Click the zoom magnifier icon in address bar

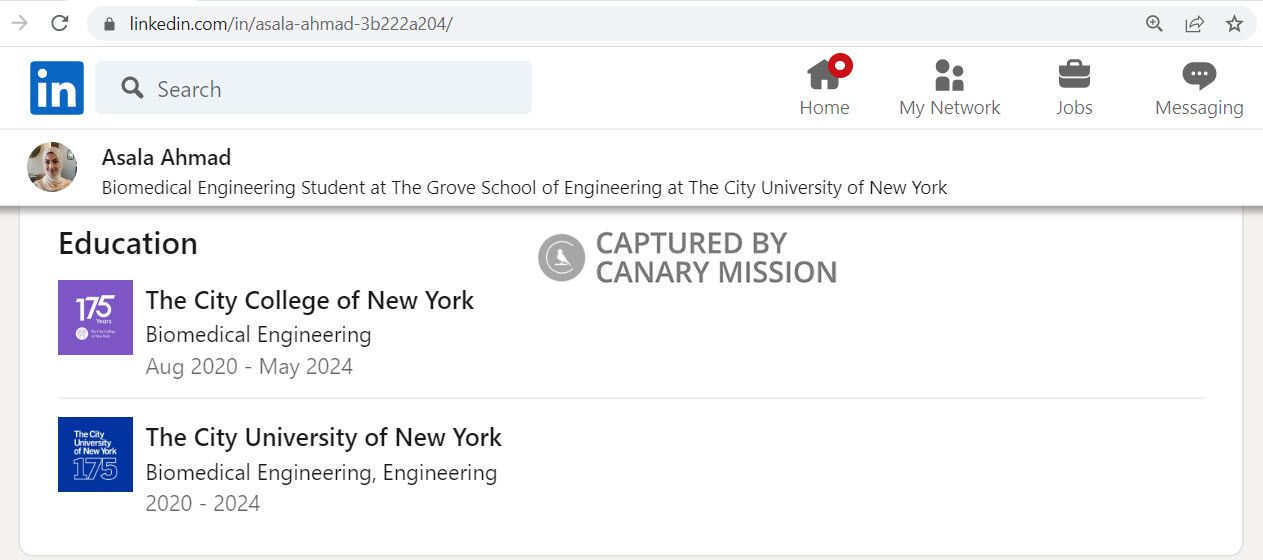tap(1154, 23)
